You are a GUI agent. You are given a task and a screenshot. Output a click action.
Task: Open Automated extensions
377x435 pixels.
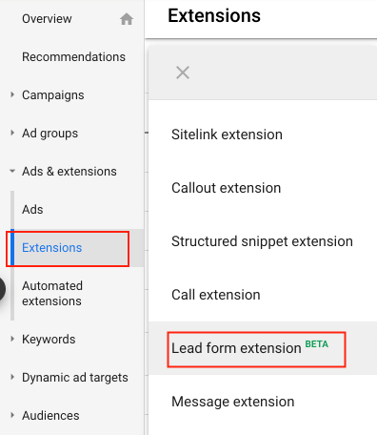(x=52, y=293)
